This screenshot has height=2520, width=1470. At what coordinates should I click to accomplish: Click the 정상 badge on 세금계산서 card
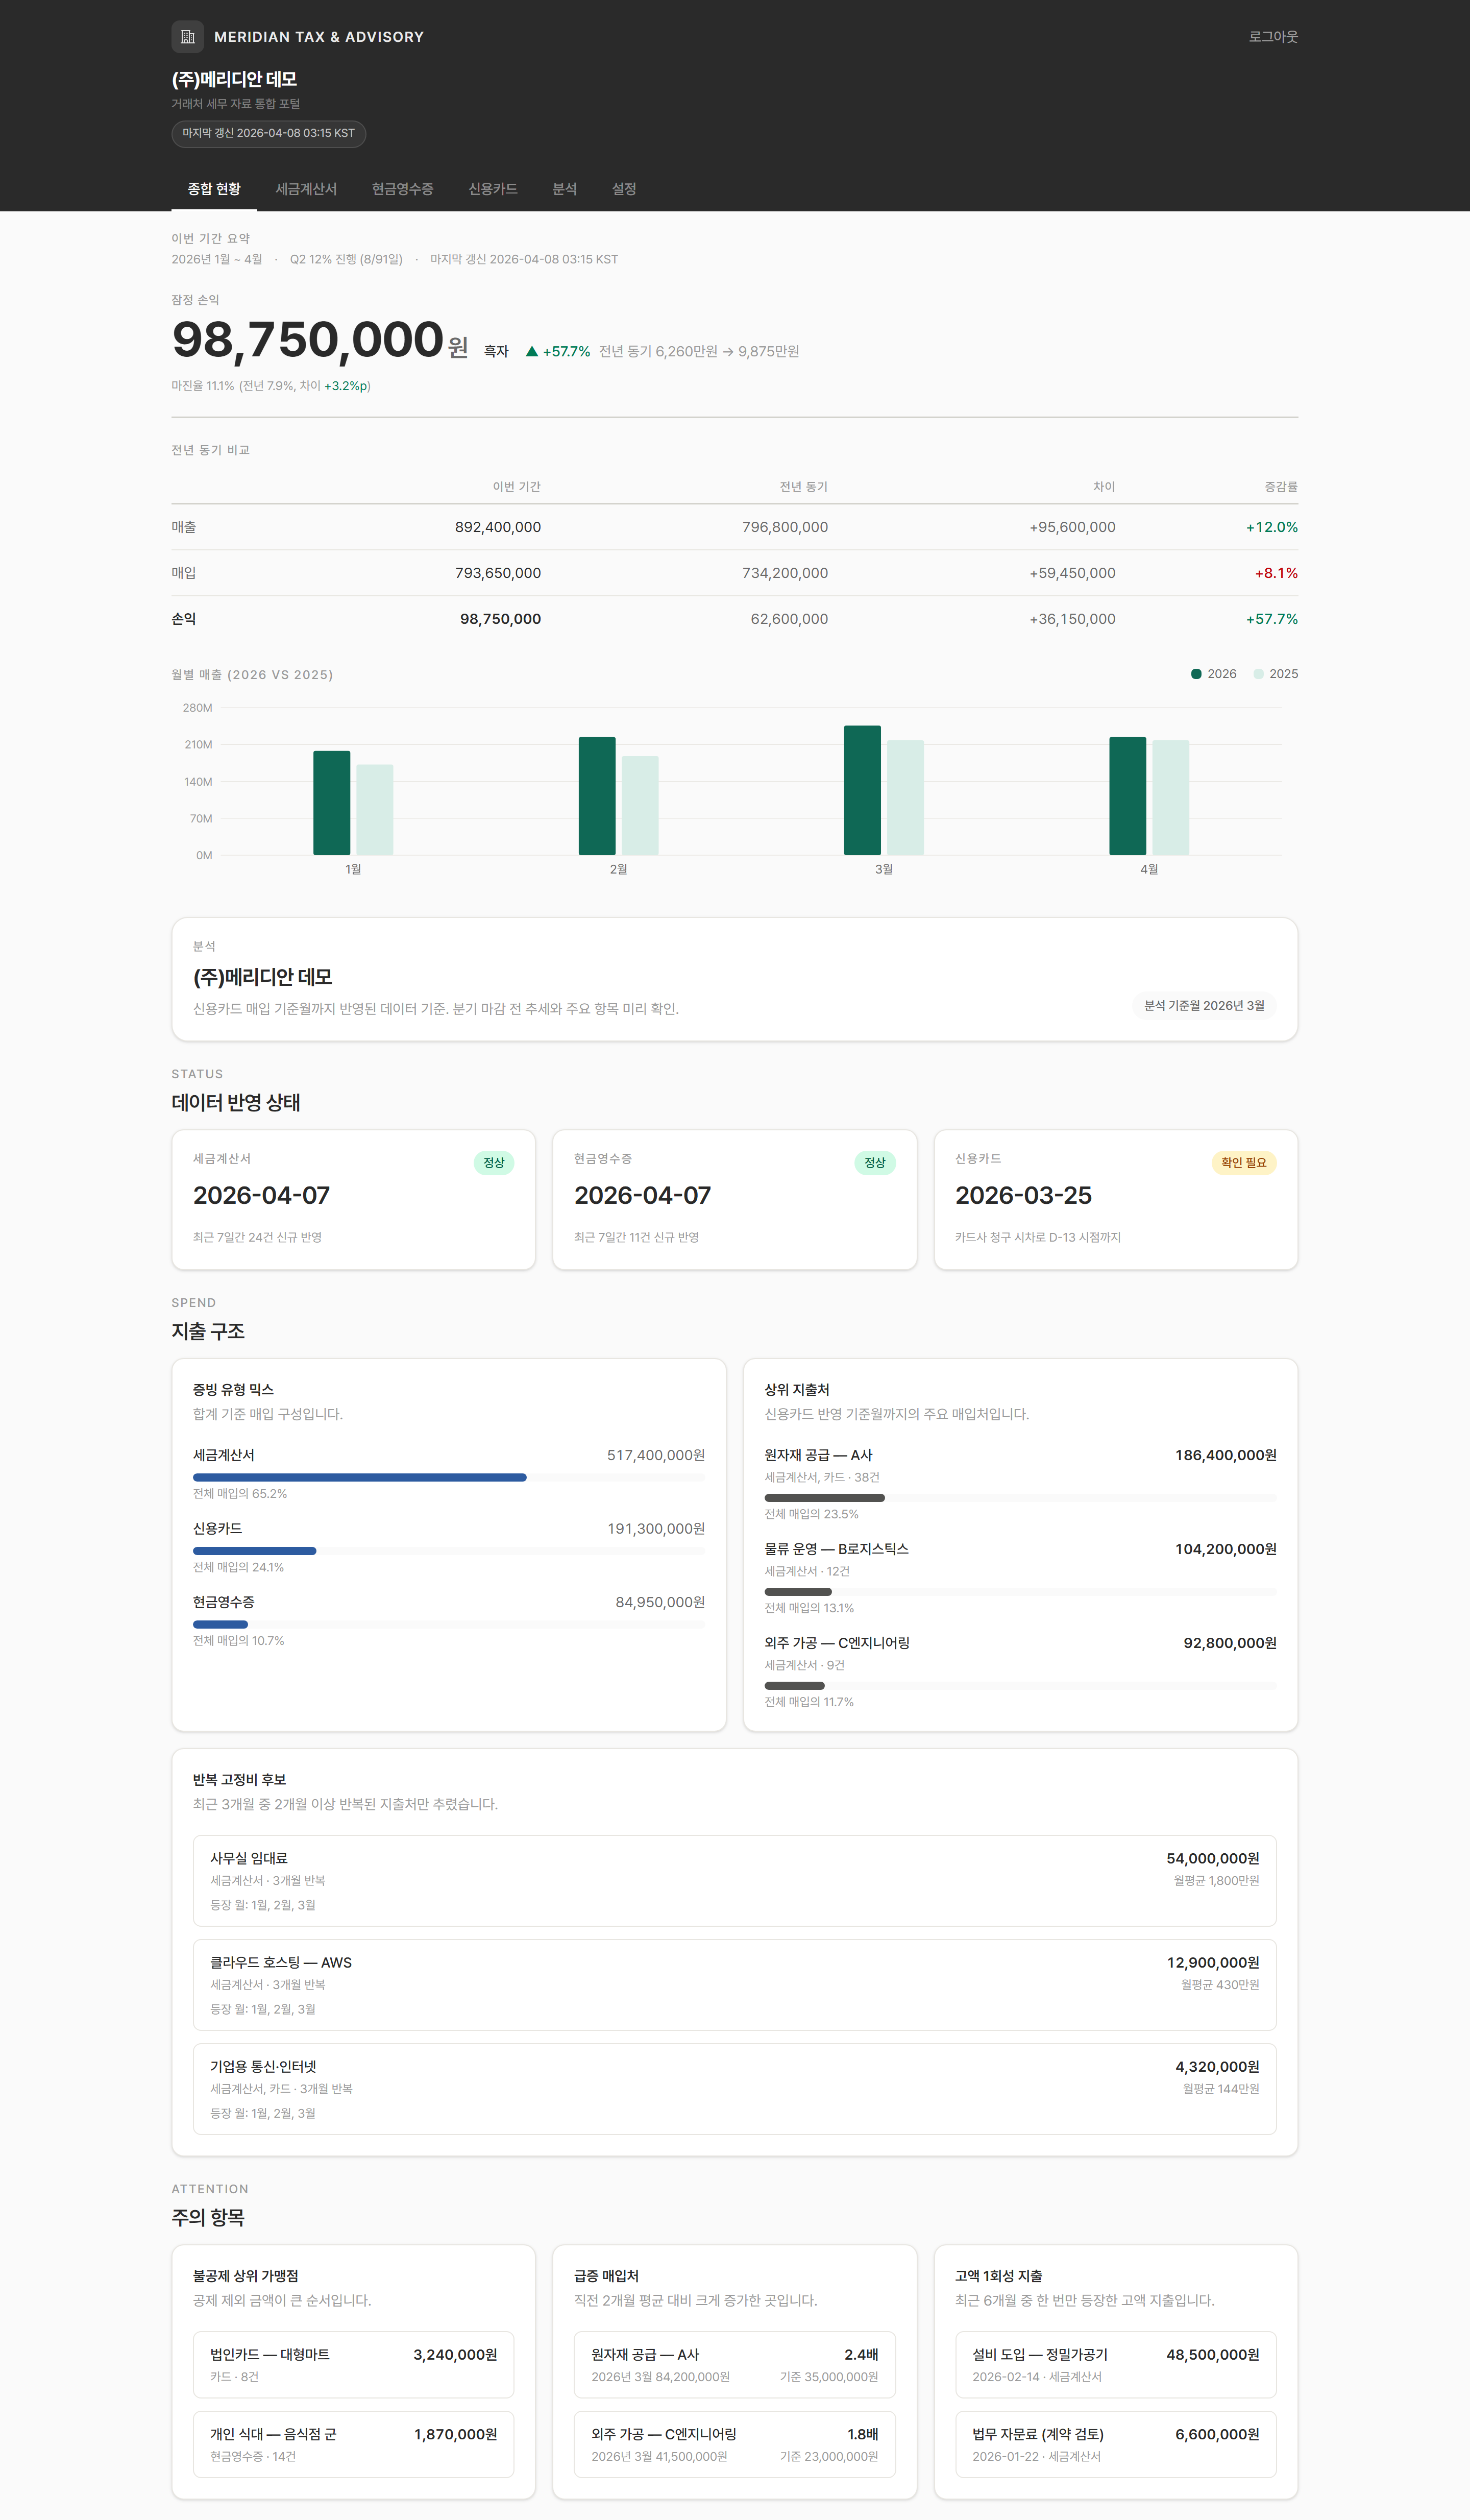[x=493, y=1162]
